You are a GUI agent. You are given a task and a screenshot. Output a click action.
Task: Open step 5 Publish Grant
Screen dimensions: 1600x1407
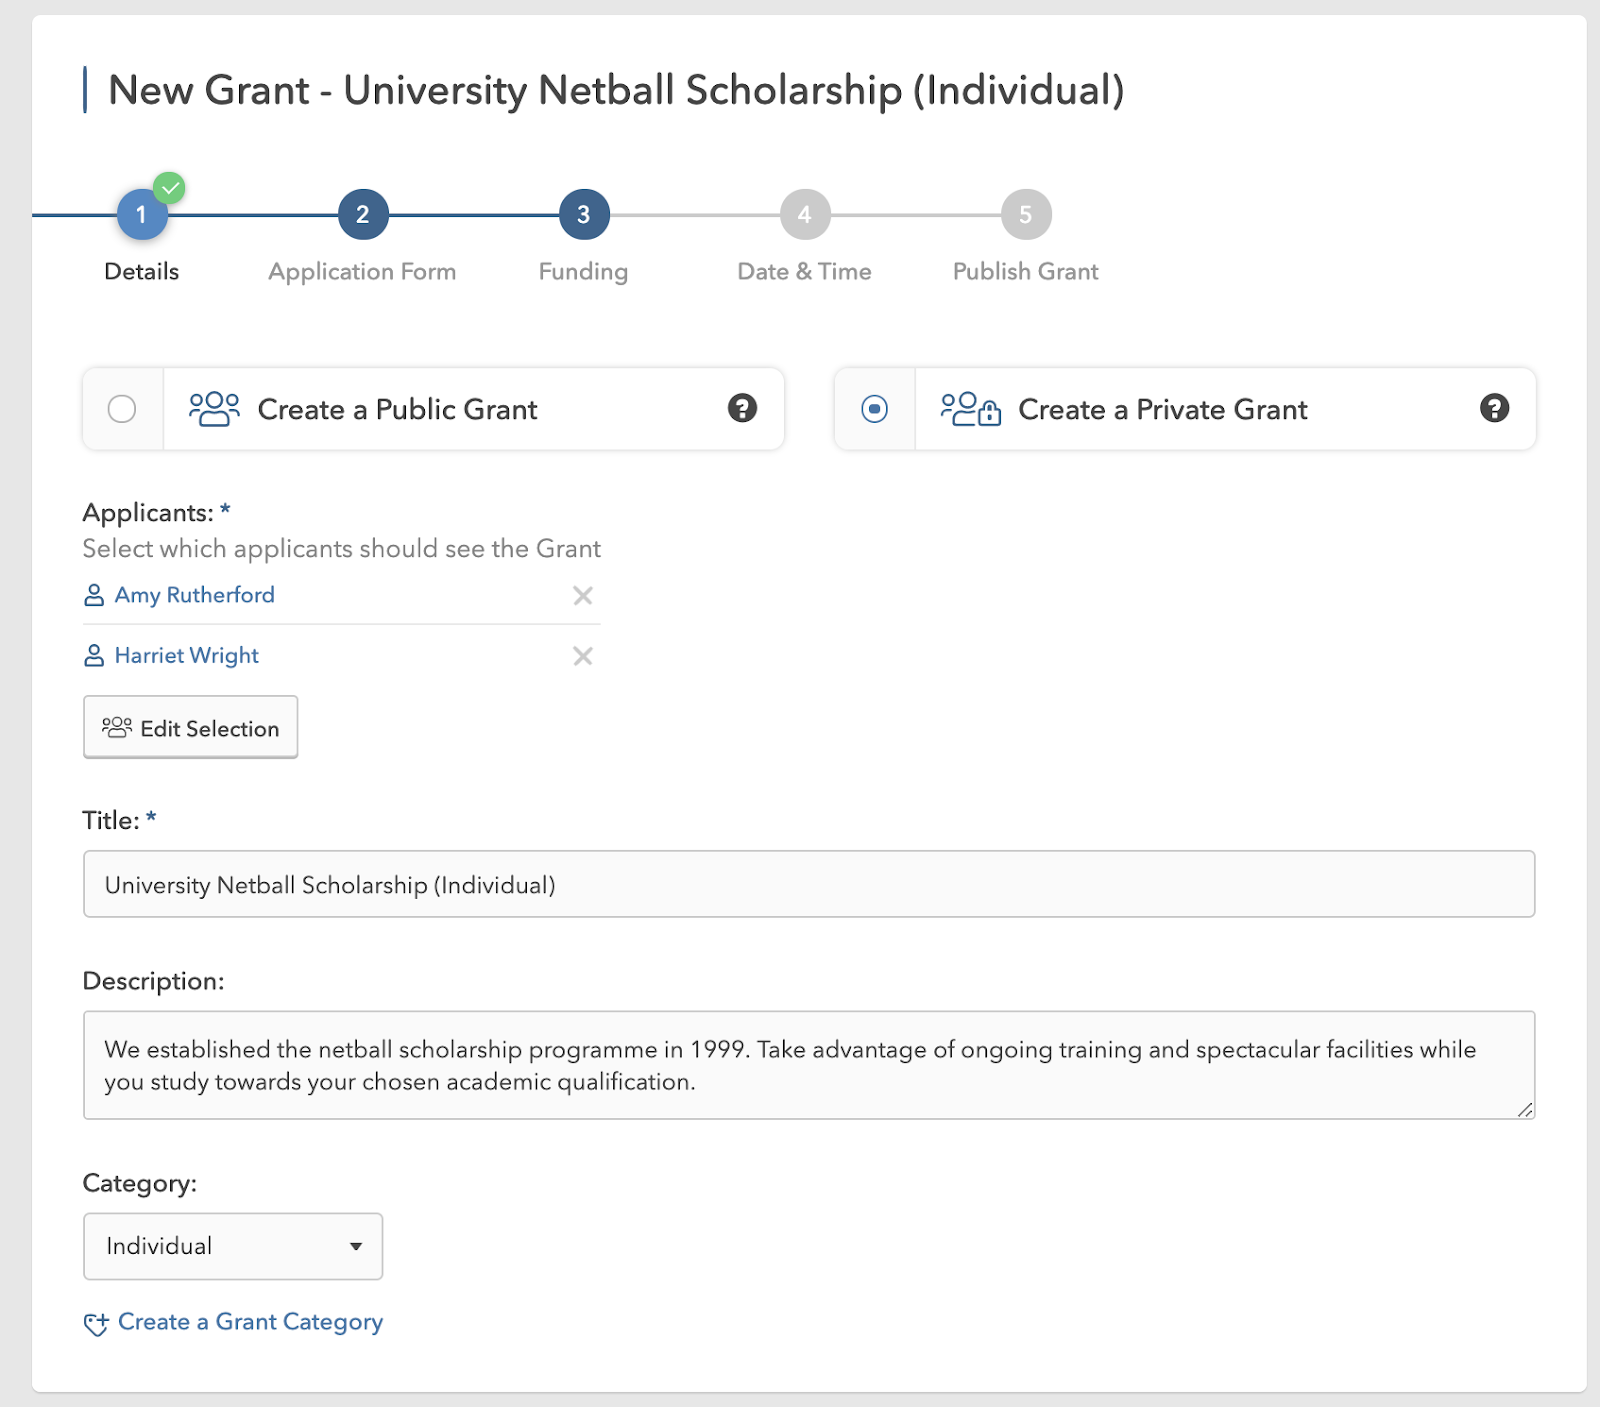coord(1026,214)
